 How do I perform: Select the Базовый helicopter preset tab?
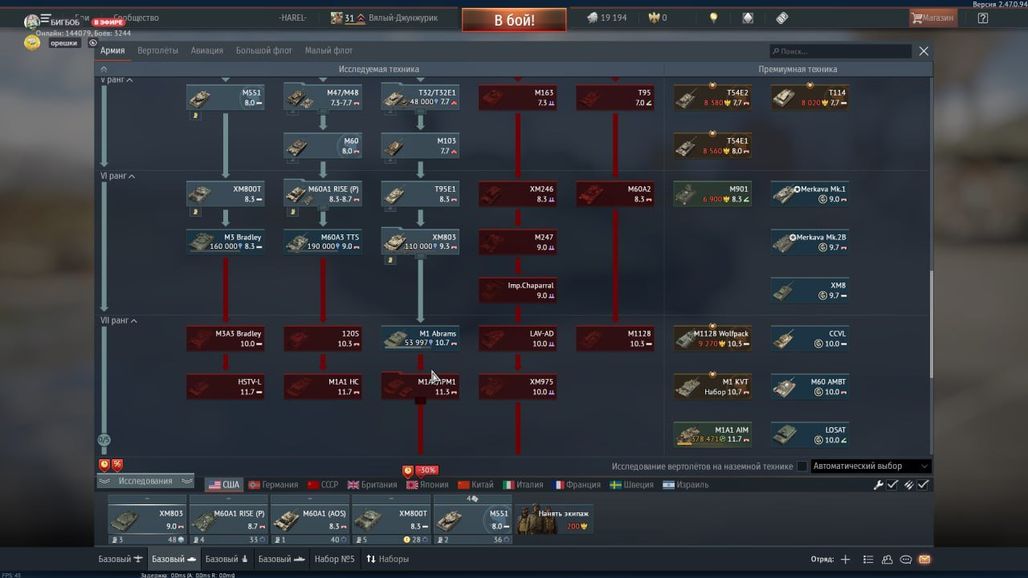click(227, 559)
